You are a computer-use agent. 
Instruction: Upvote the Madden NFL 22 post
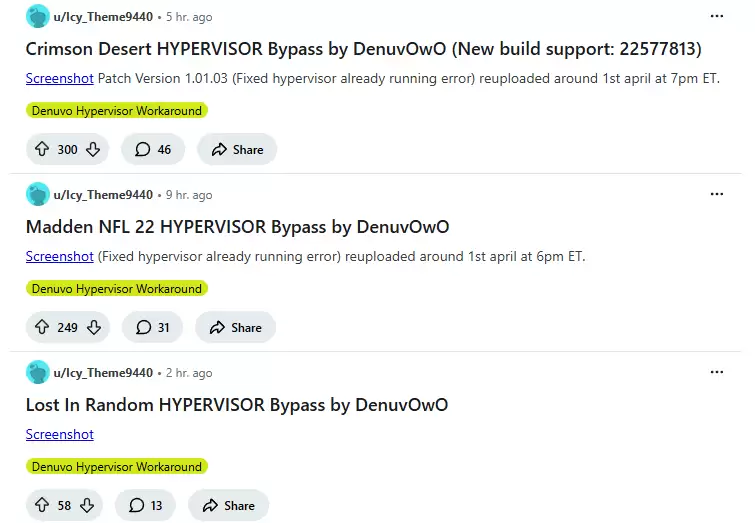42,327
